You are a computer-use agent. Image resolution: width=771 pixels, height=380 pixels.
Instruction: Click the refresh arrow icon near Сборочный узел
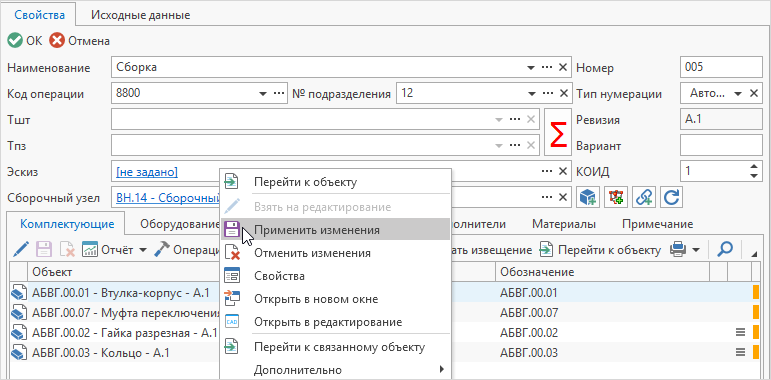click(x=671, y=197)
